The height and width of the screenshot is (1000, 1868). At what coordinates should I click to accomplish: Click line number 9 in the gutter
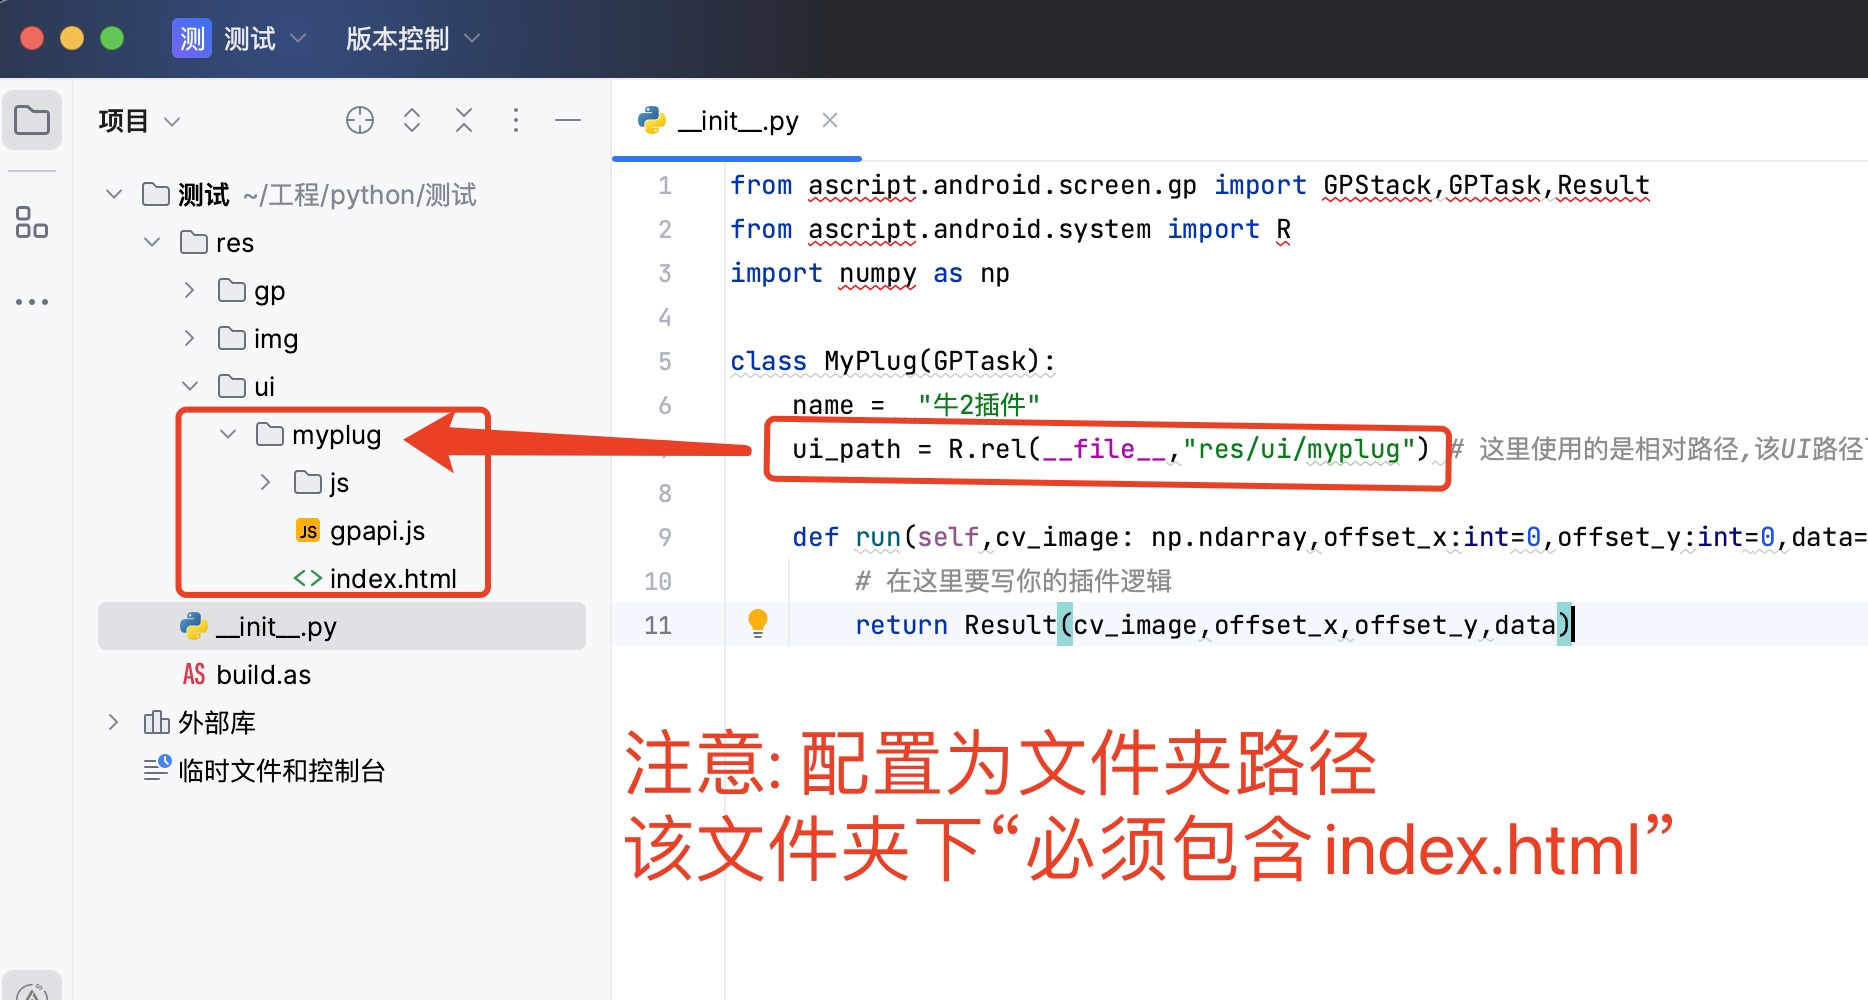(665, 537)
